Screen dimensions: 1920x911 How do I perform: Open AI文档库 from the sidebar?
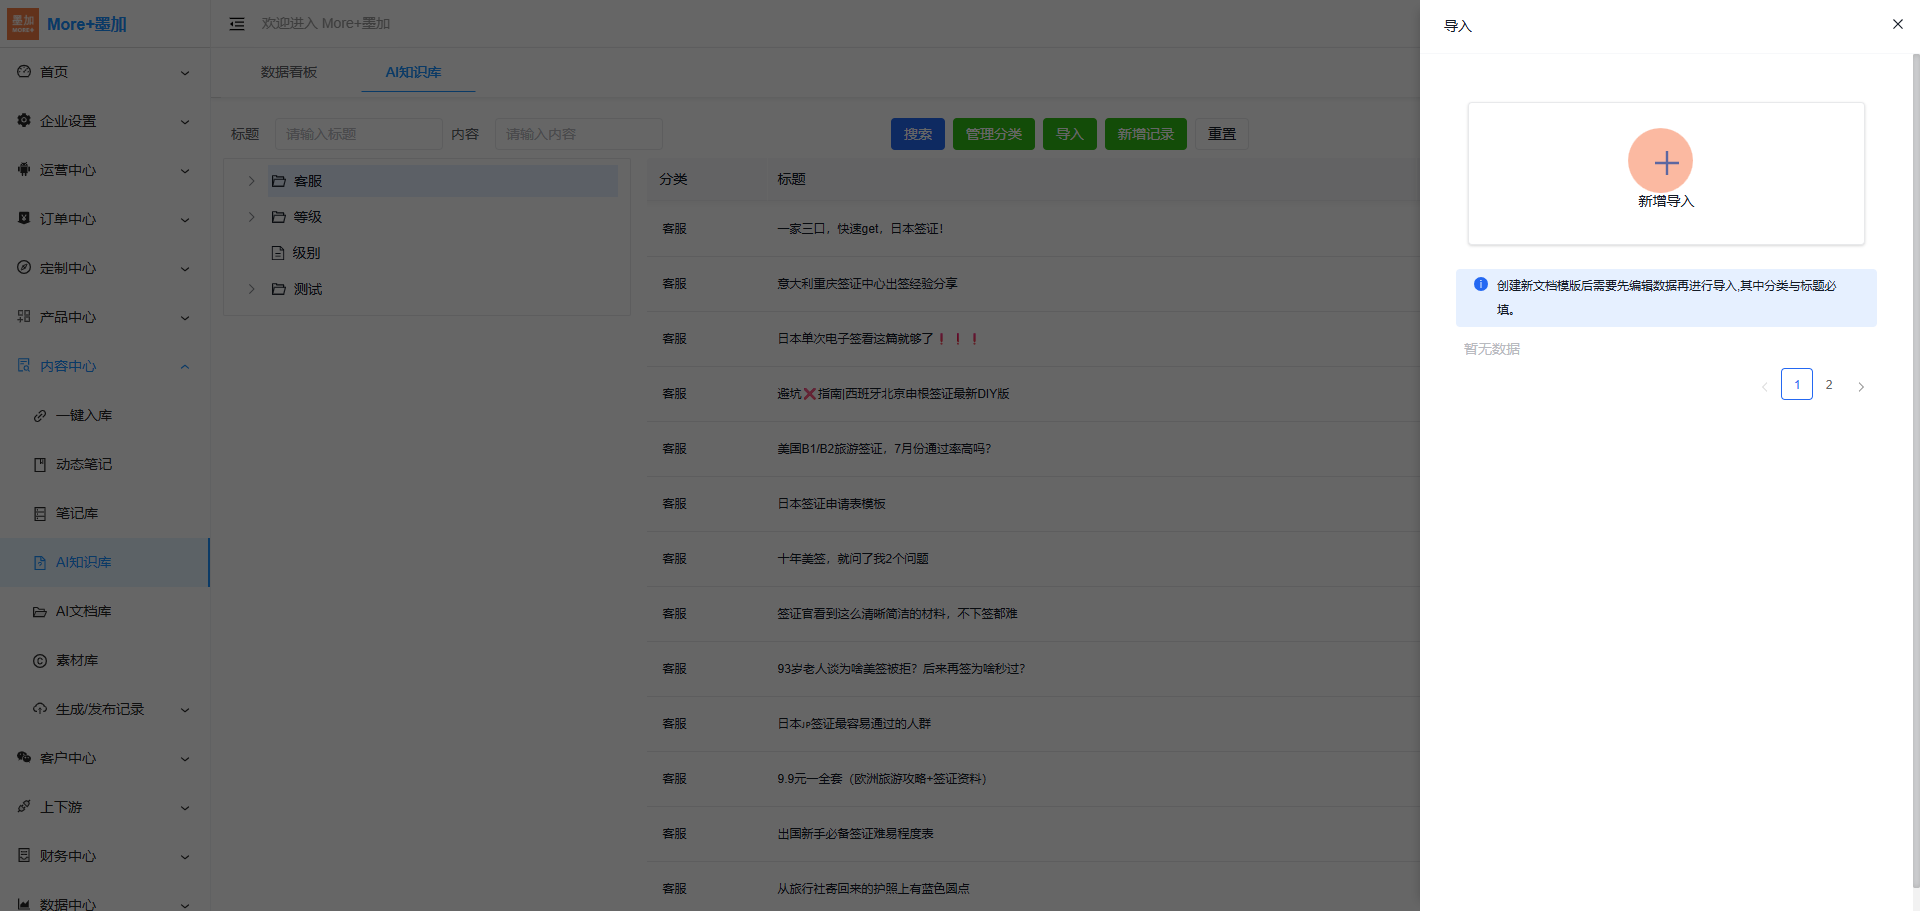[83, 611]
